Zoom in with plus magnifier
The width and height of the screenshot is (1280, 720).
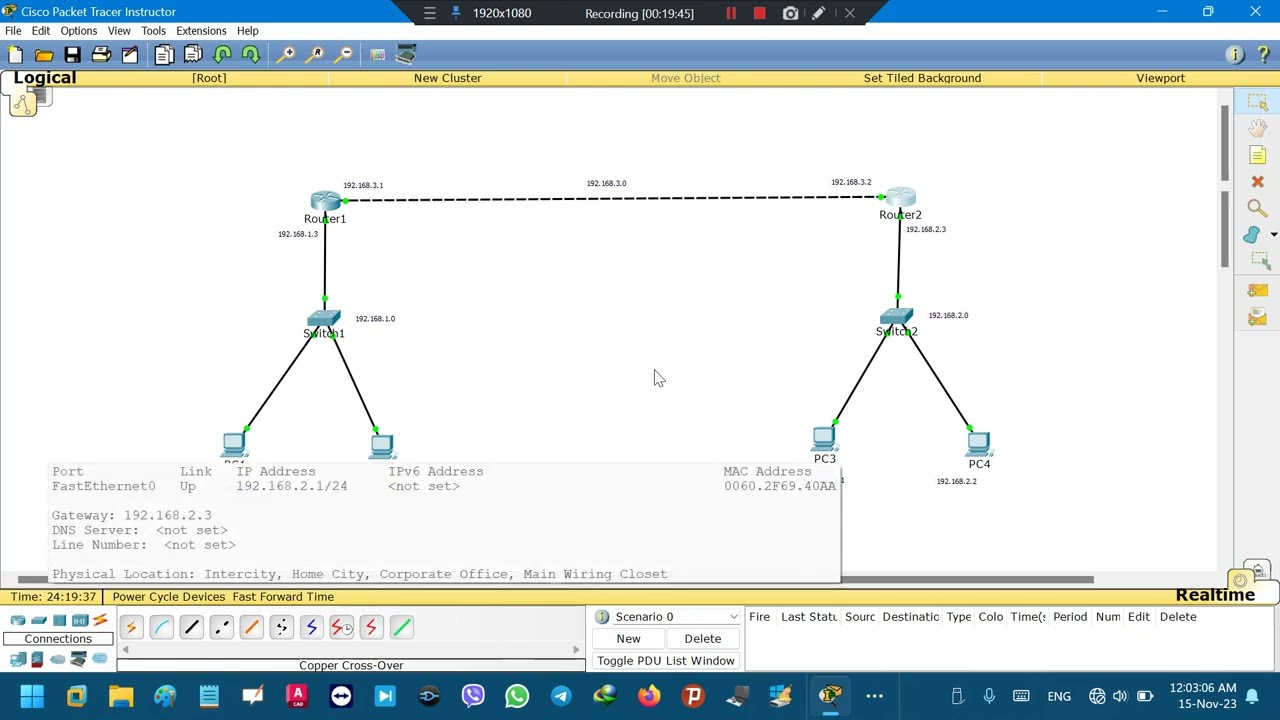(286, 54)
